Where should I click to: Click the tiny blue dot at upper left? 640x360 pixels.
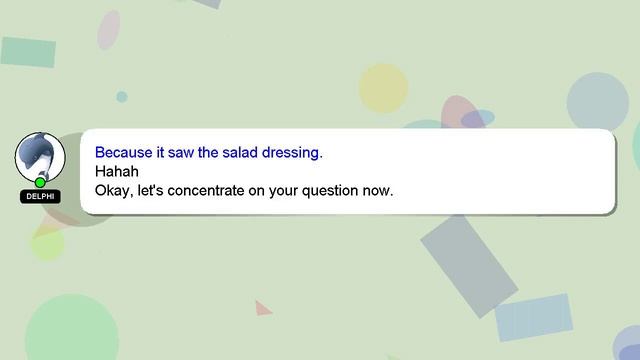(122, 97)
